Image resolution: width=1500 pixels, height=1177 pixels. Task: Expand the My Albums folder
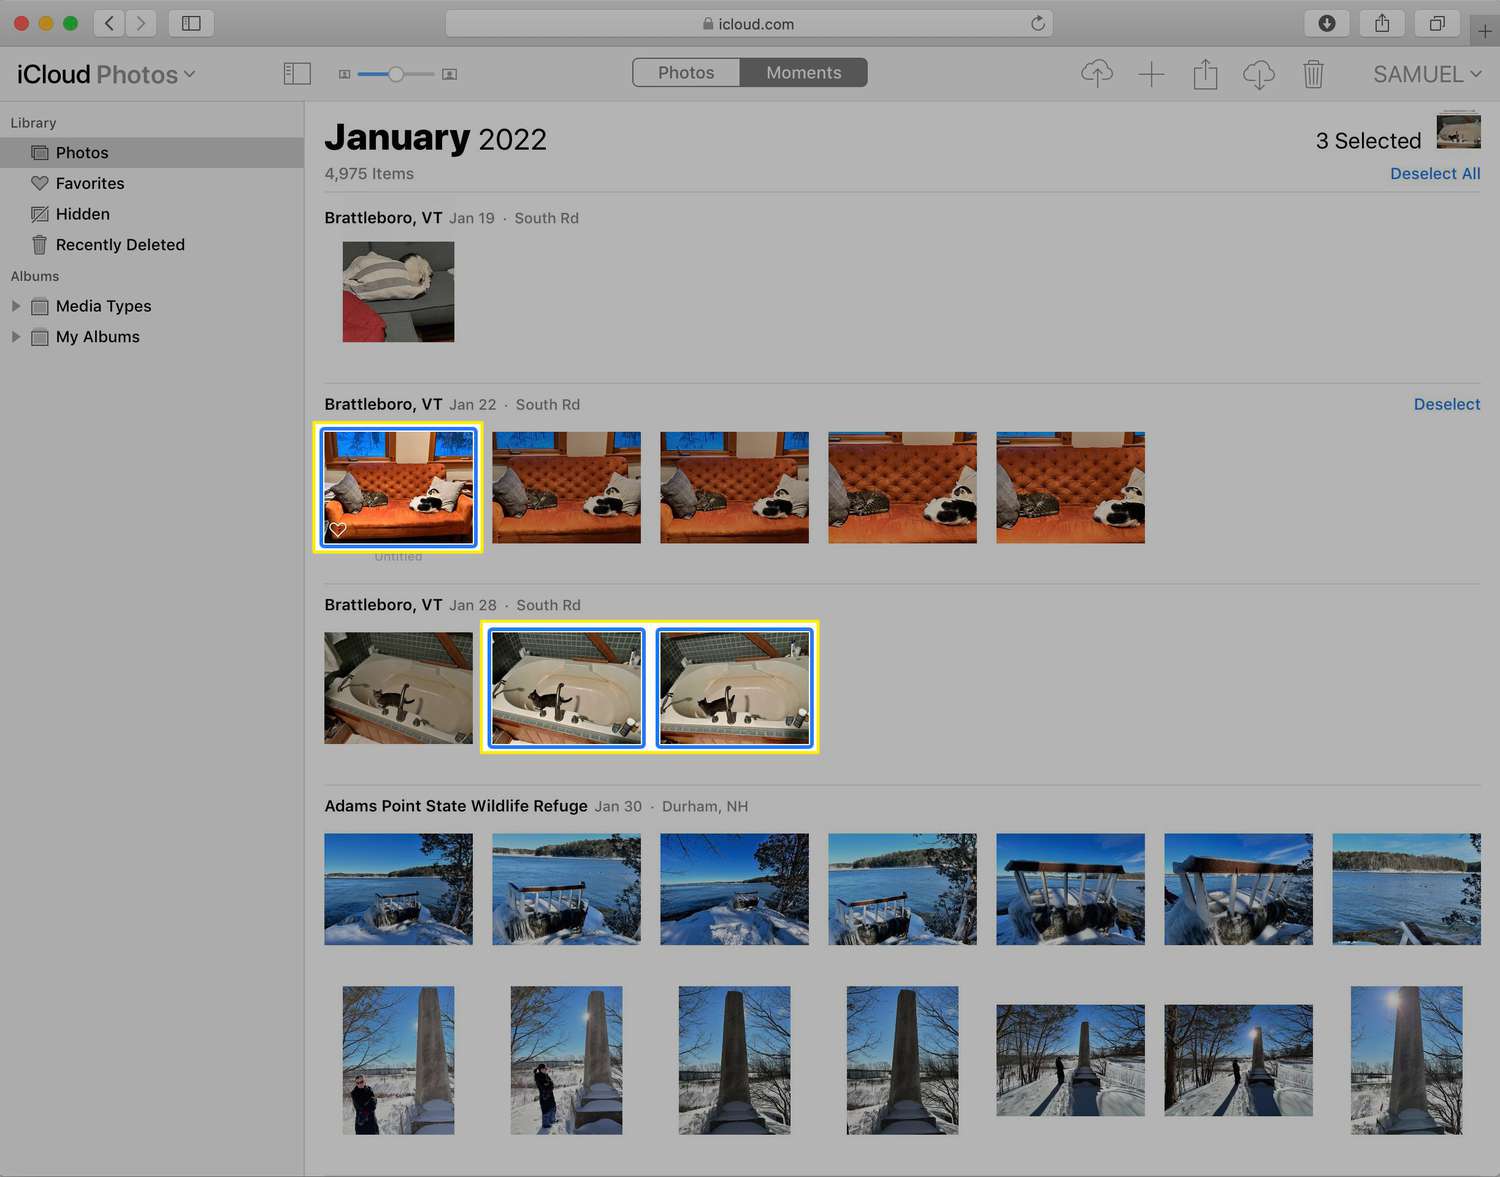[x=16, y=337]
